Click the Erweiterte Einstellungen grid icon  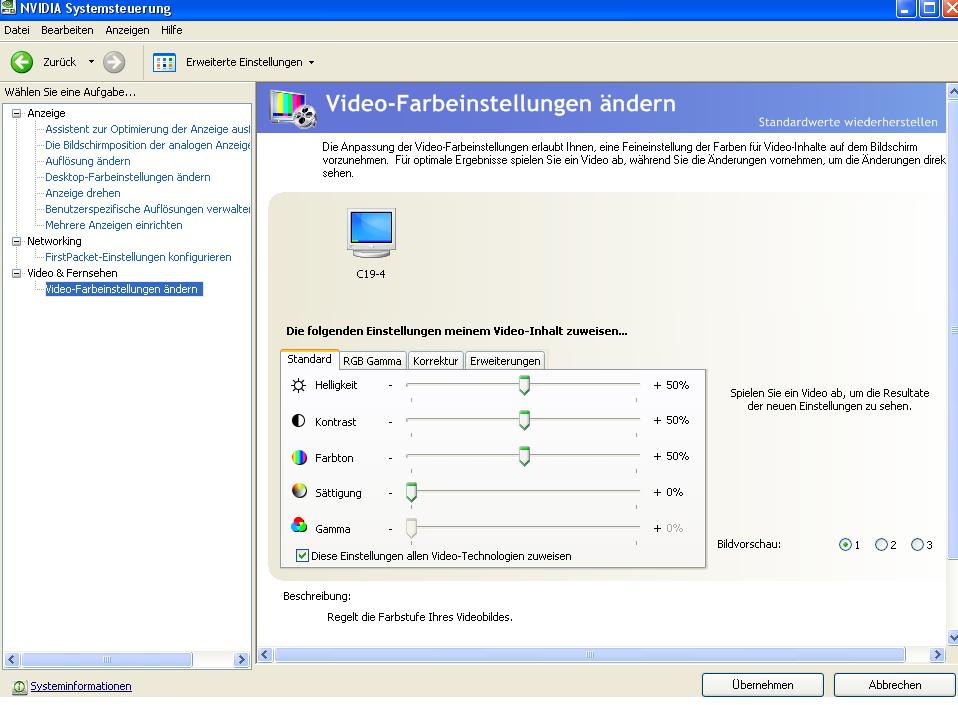tap(164, 62)
